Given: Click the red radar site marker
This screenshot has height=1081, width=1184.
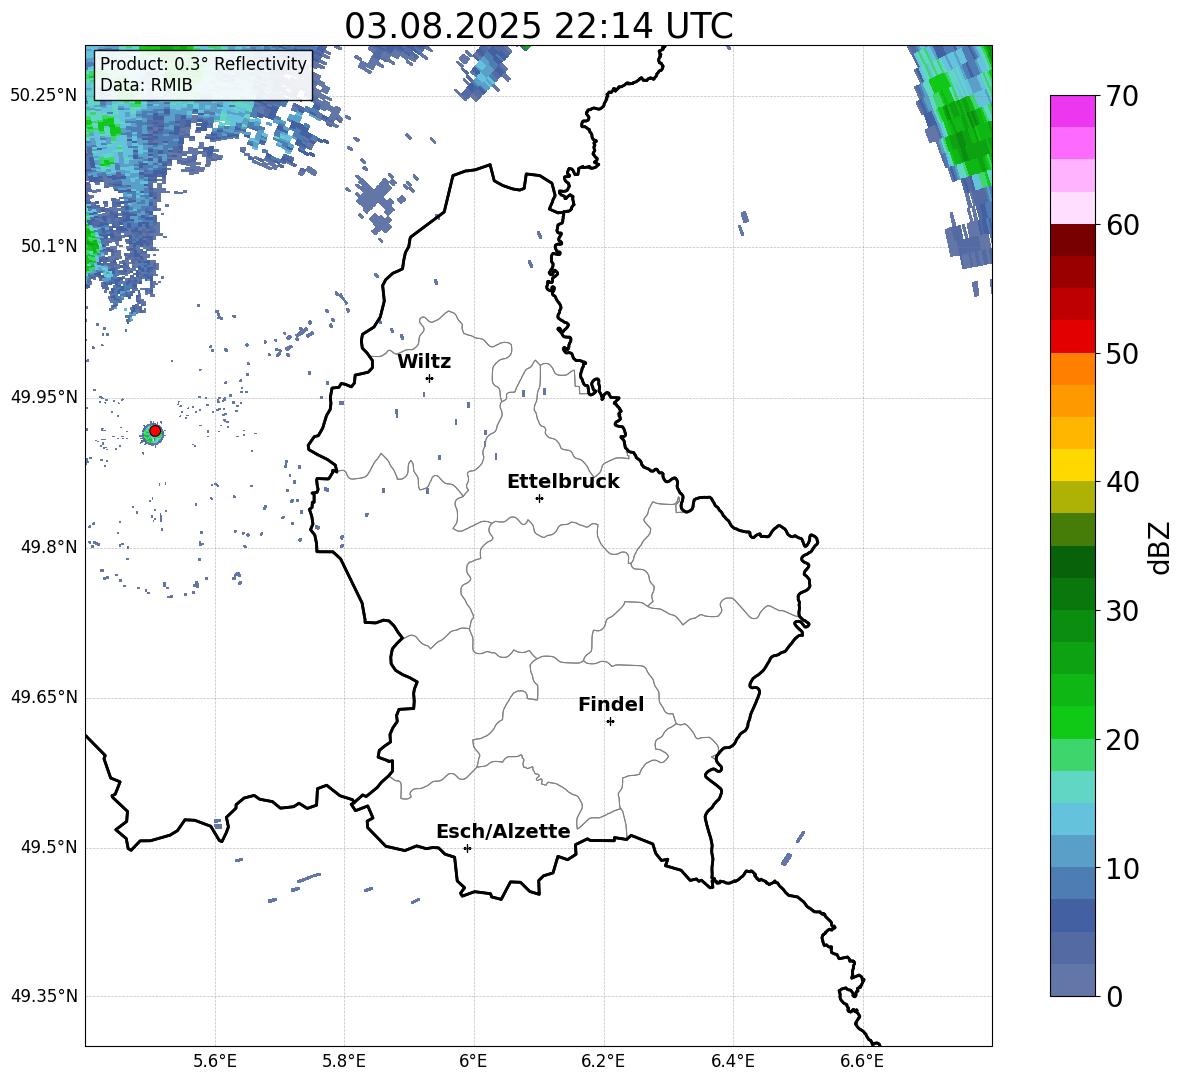Looking at the screenshot, I should 155,431.
